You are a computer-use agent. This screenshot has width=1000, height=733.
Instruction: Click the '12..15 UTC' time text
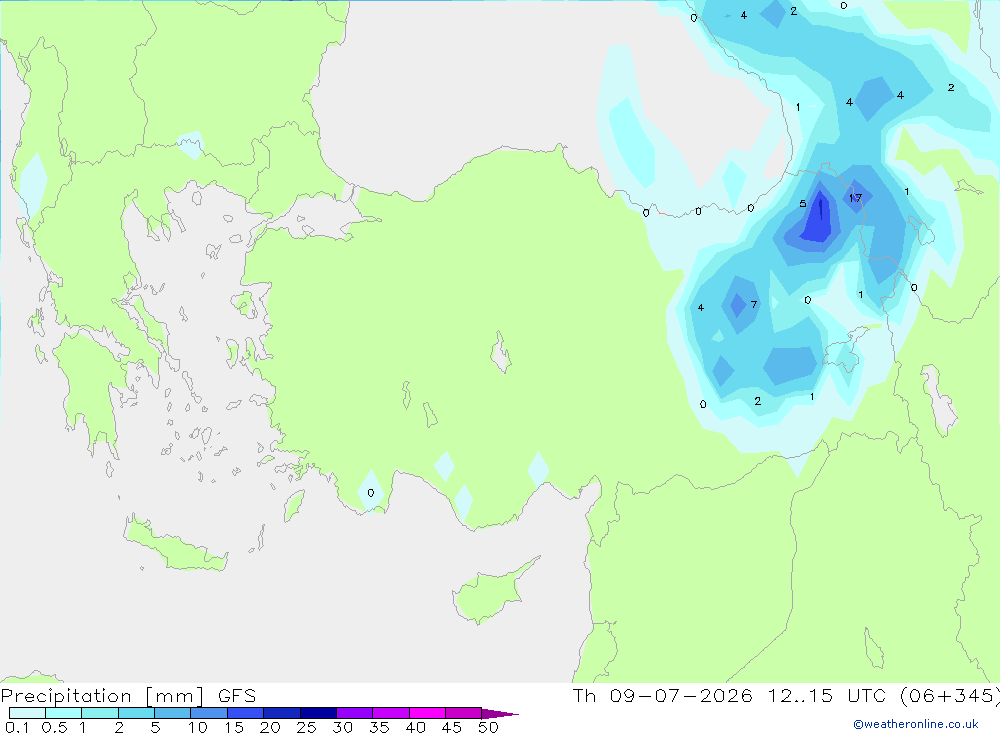click(827, 695)
